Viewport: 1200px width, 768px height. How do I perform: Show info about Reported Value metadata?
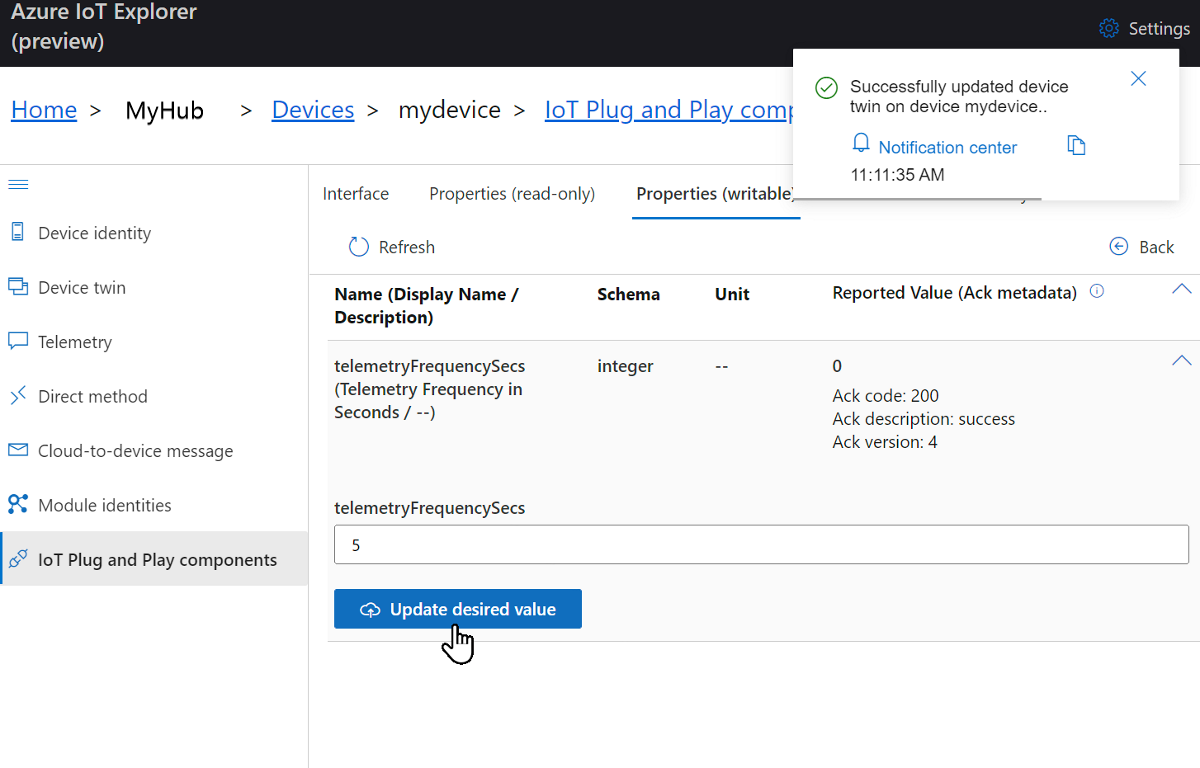[x=1096, y=291]
